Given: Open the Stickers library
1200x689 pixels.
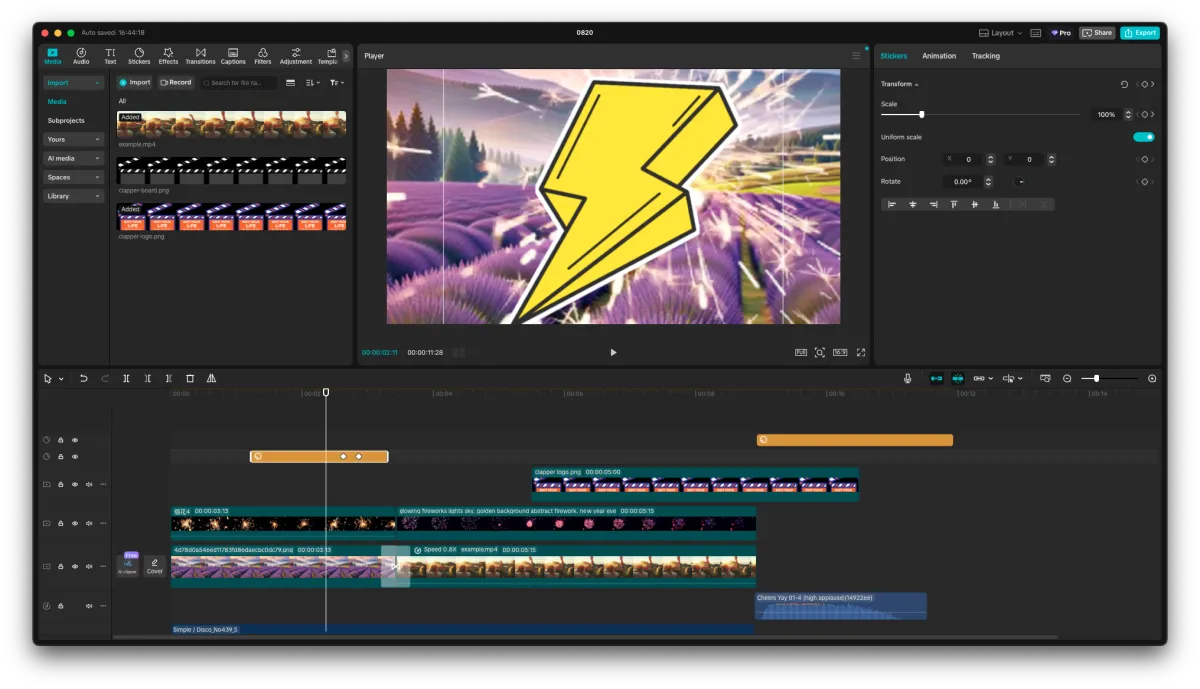Looking at the screenshot, I should tap(139, 56).
